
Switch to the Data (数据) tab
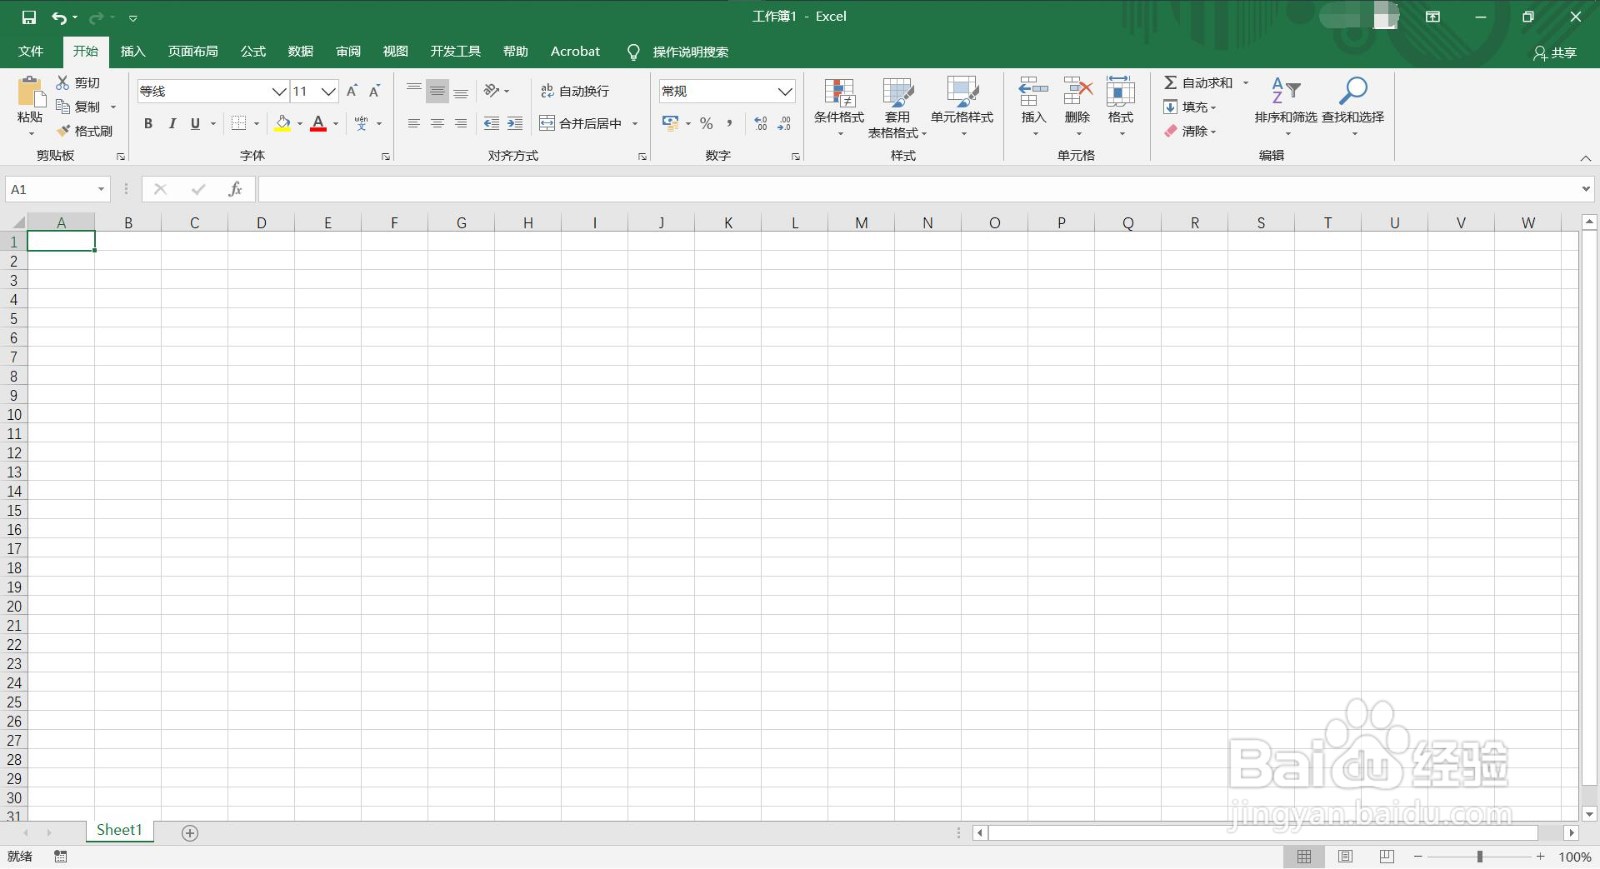pyautogui.click(x=300, y=51)
